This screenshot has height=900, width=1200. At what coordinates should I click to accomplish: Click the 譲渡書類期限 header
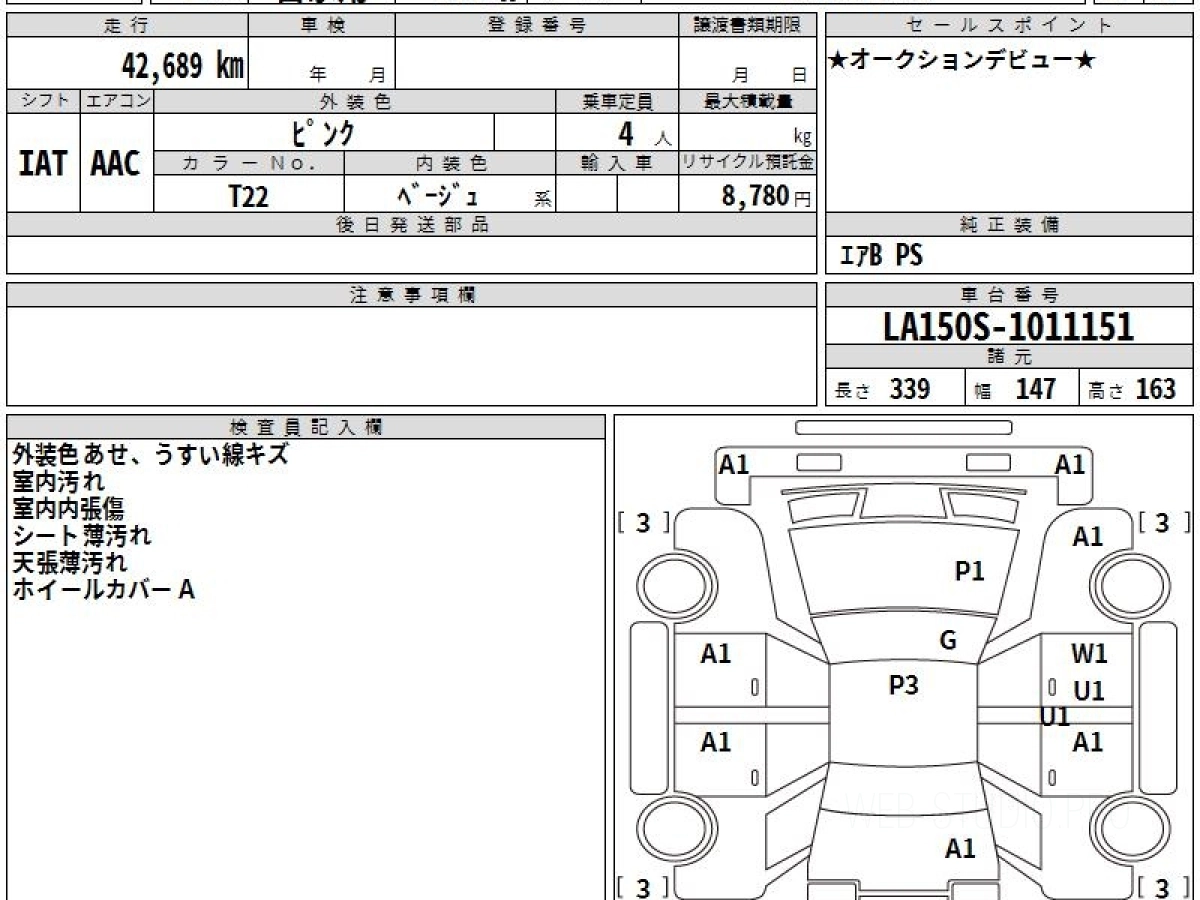click(x=747, y=26)
